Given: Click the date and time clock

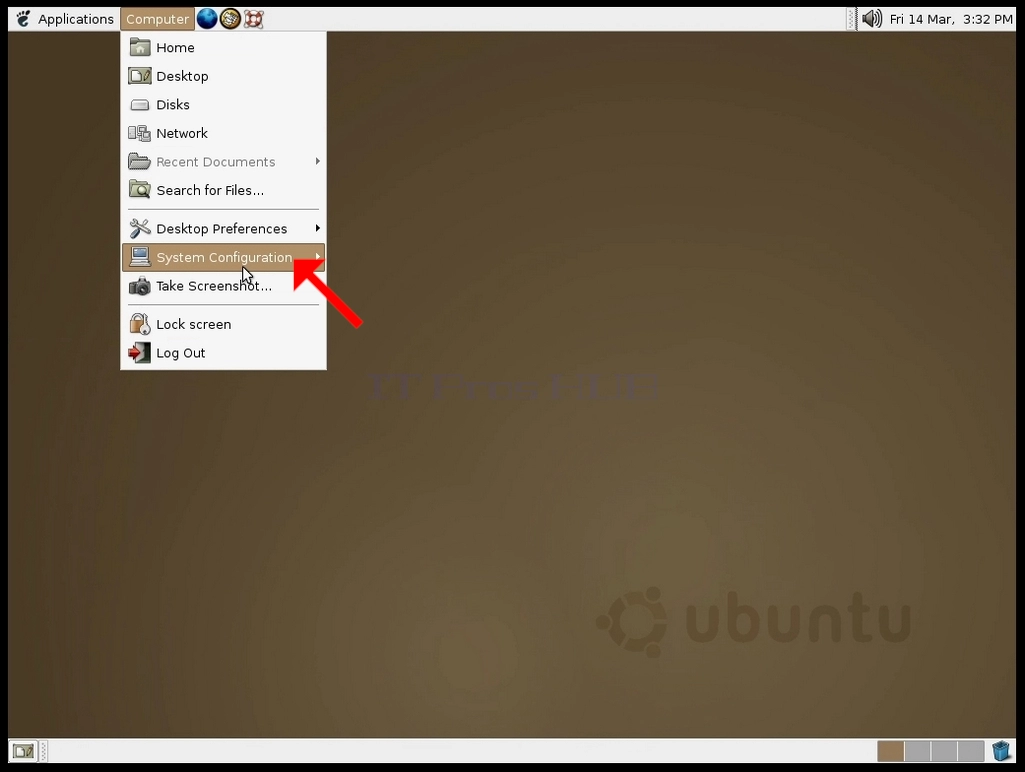Looking at the screenshot, I should (x=950, y=19).
